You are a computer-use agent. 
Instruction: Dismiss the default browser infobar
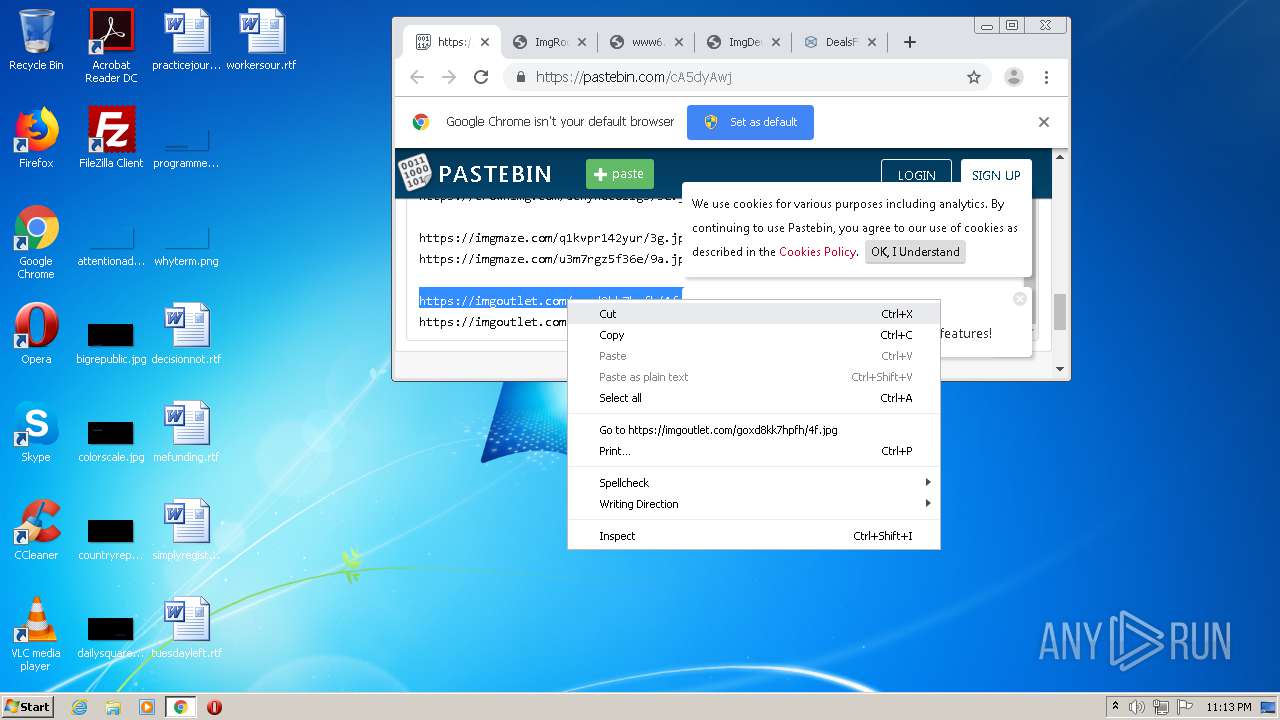click(1044, 122)
